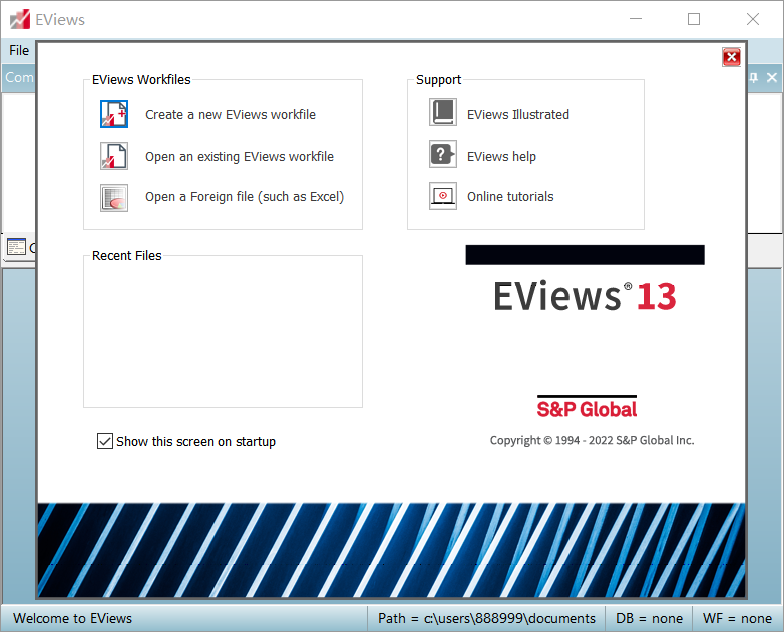Click the Command pane title
The width and height of the screenshot is (784, 632).
click(19, 78)
